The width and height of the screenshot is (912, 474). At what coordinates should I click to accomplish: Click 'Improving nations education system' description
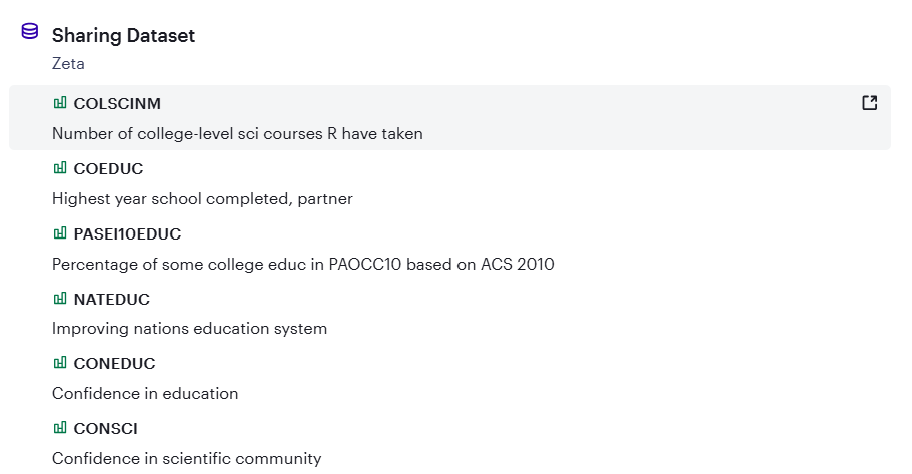click(189, 328)
